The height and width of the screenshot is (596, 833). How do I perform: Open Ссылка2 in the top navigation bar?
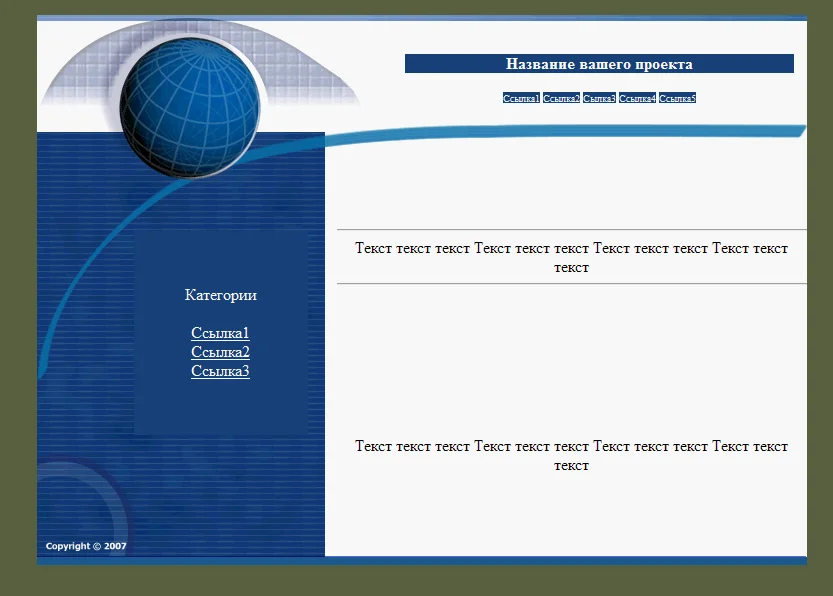click(x=561, y=98)
